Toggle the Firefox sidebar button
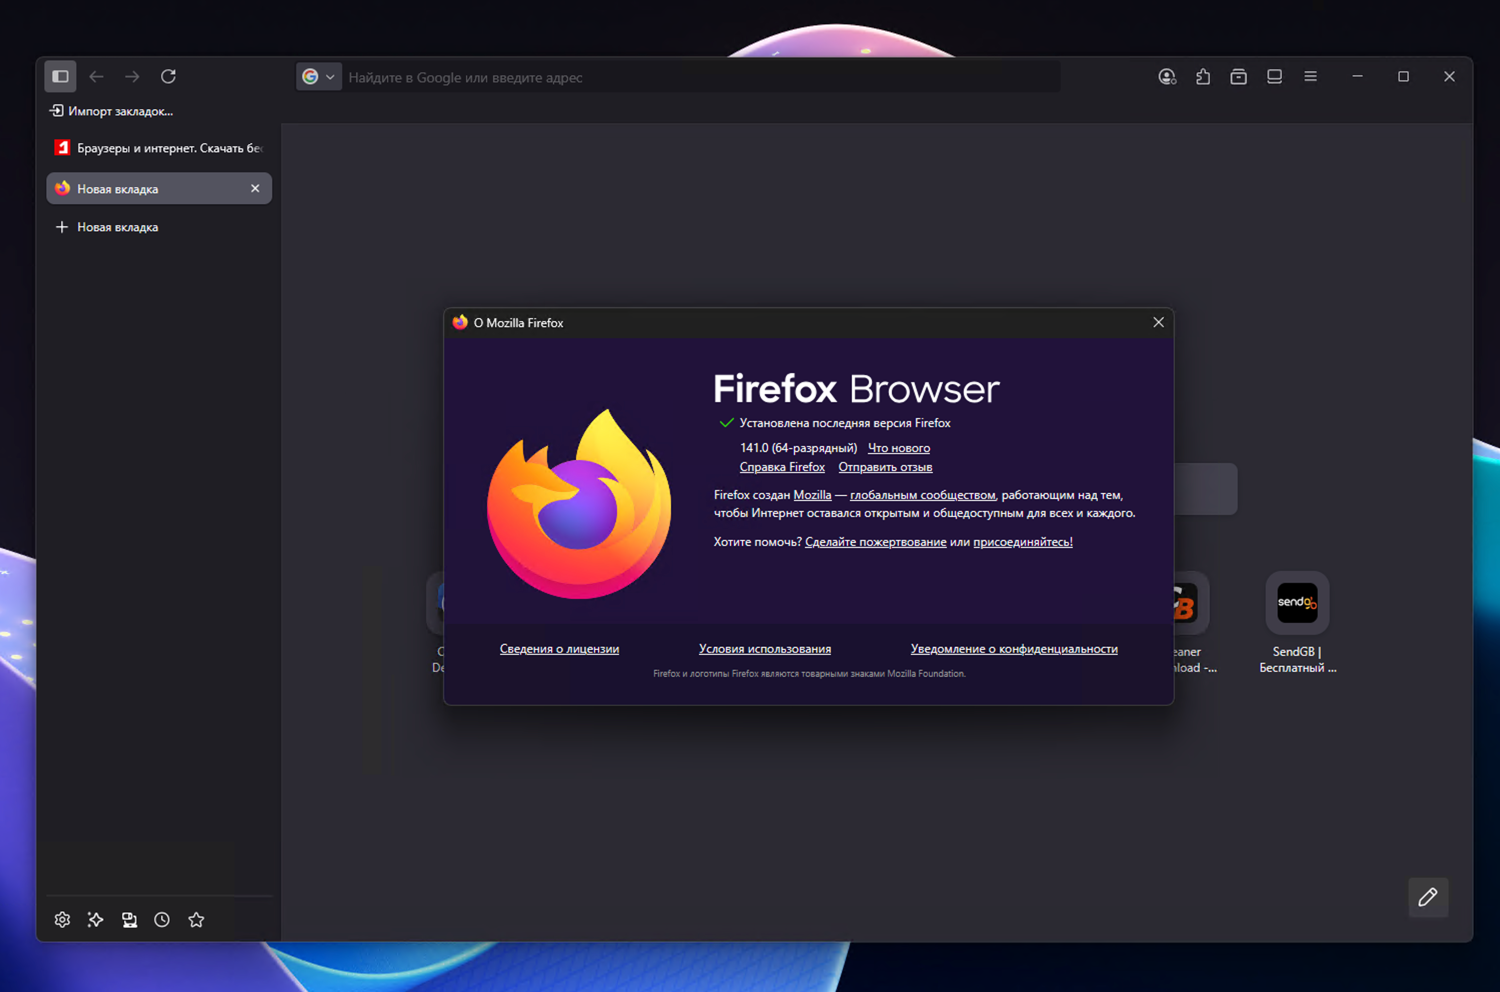1500x992 pixels. pos(60,76)
